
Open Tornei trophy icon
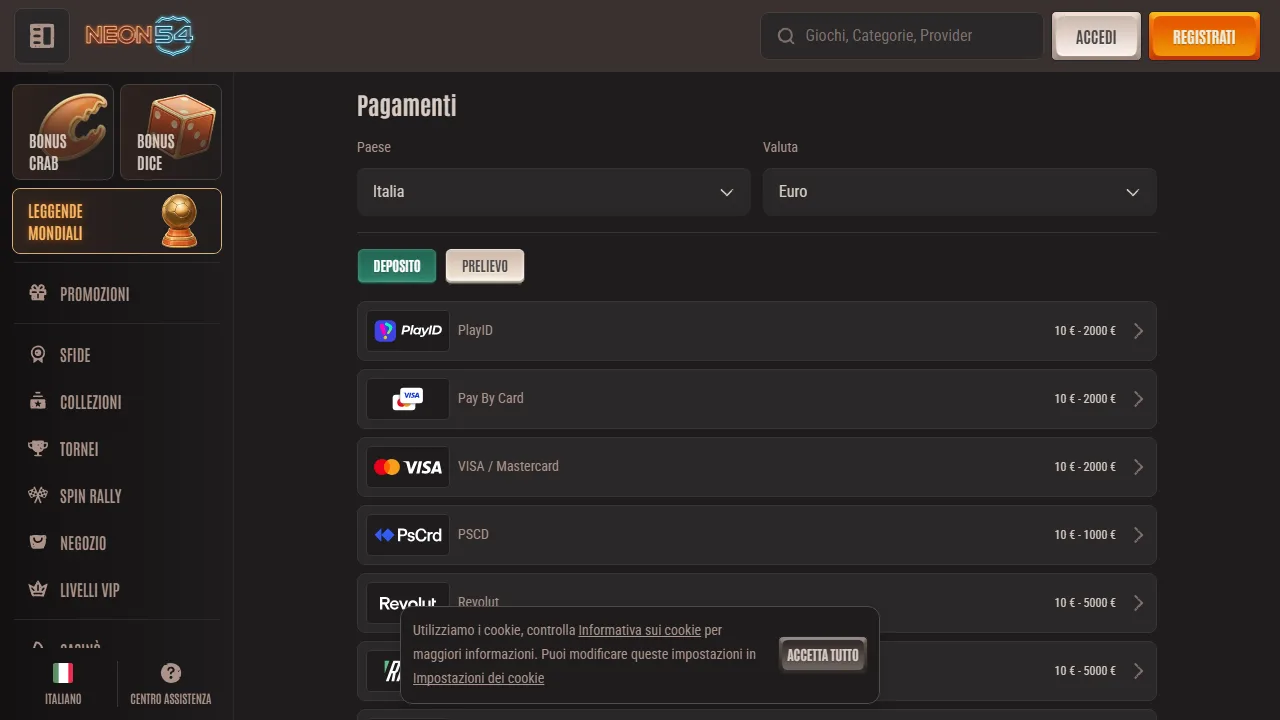coord(38,448)
